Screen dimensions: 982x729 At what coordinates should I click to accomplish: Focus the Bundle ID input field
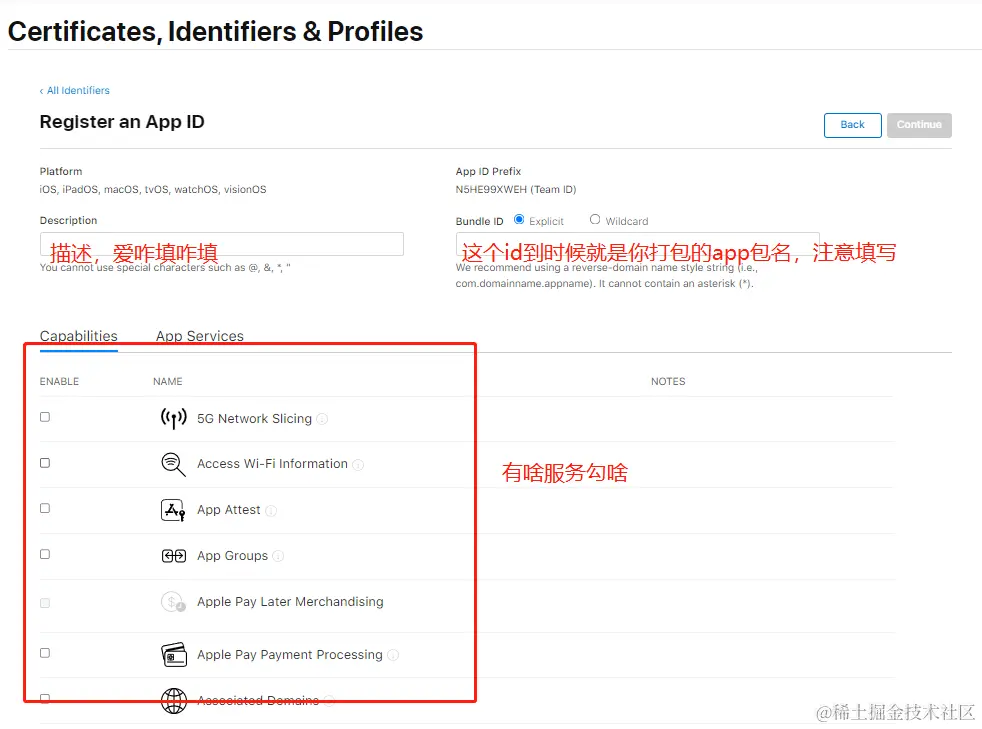[x=638, y=244]
